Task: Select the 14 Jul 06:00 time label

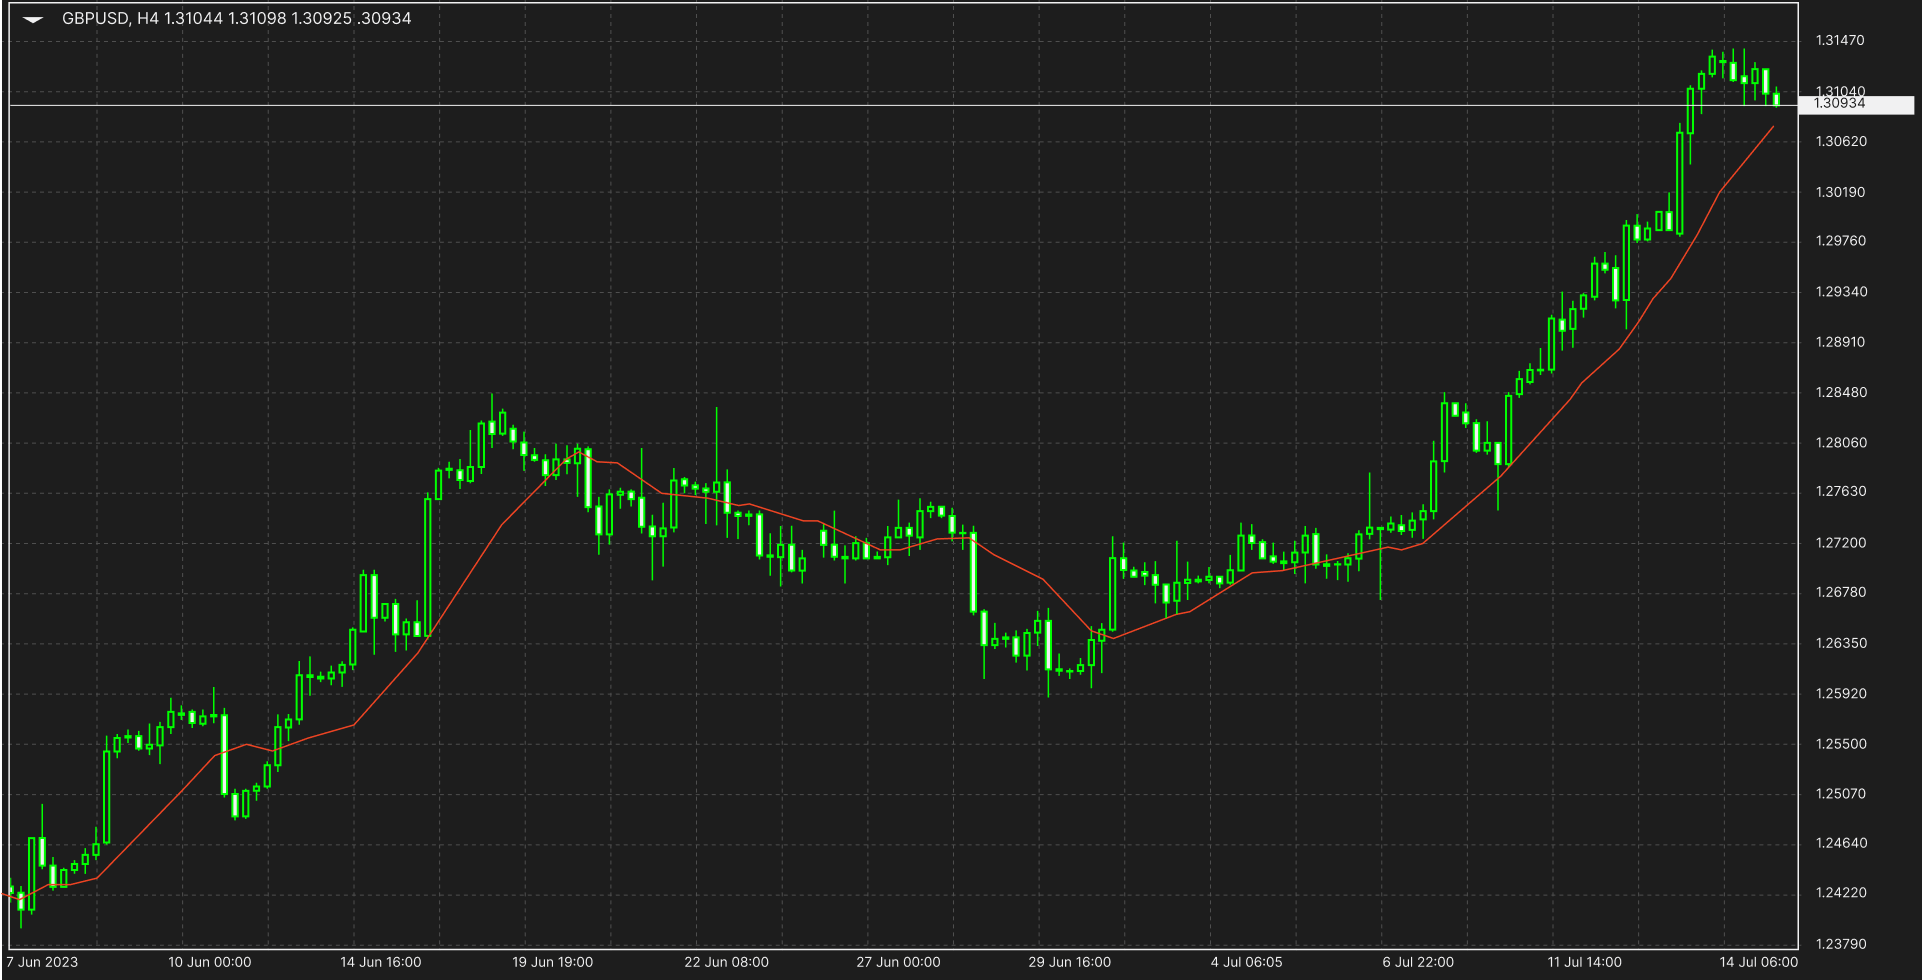Action: pyautogui.click(x=1758, y=962)
